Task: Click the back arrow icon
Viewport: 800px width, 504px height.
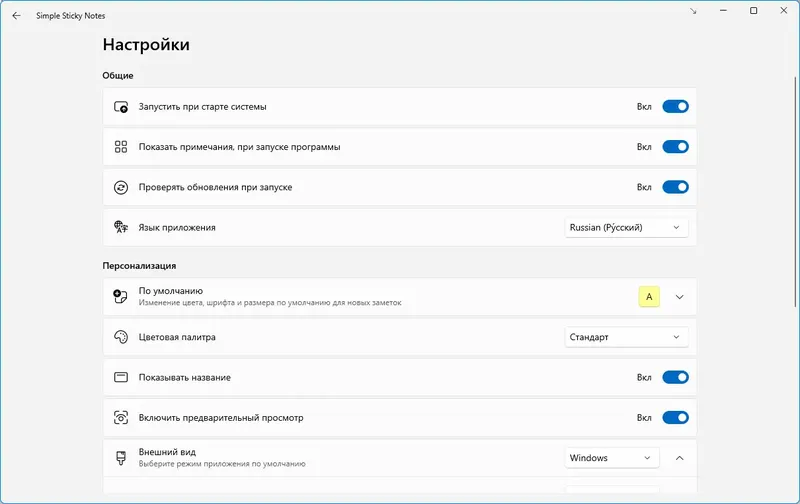Action: click(16, 15)
